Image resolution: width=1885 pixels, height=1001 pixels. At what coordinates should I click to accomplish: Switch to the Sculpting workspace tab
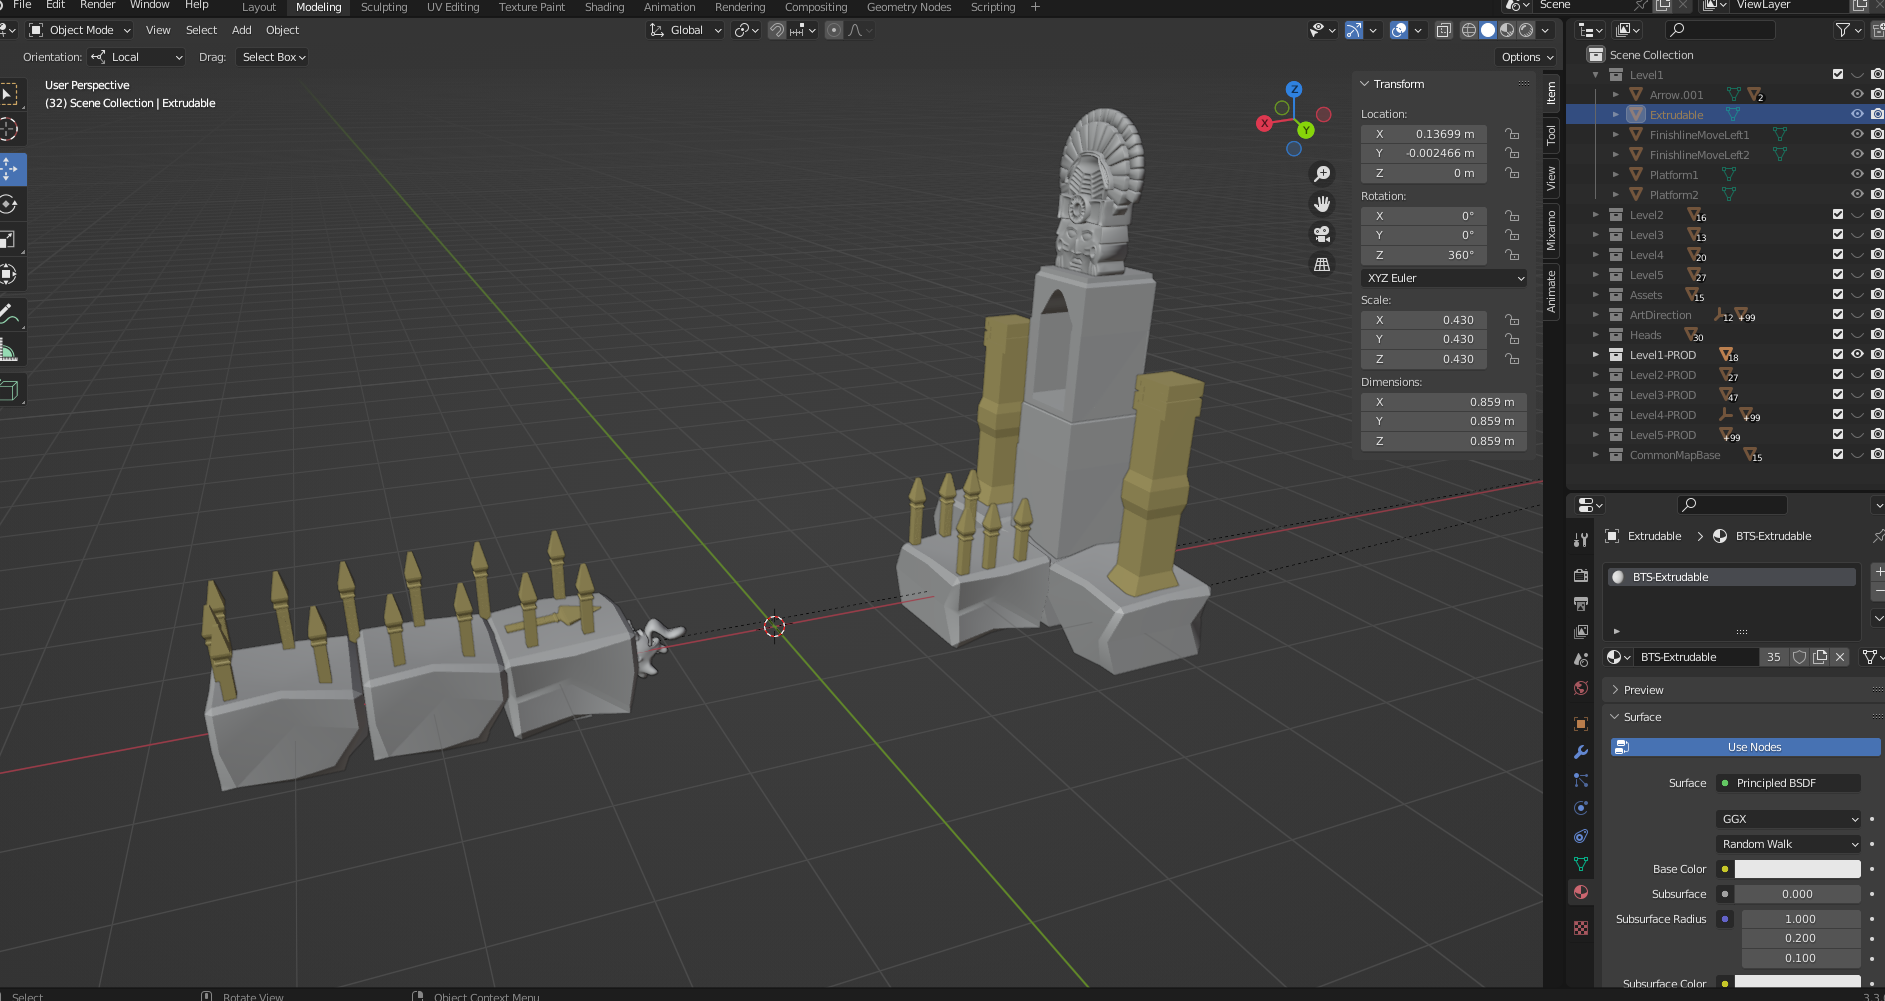(x=384, y=7)
